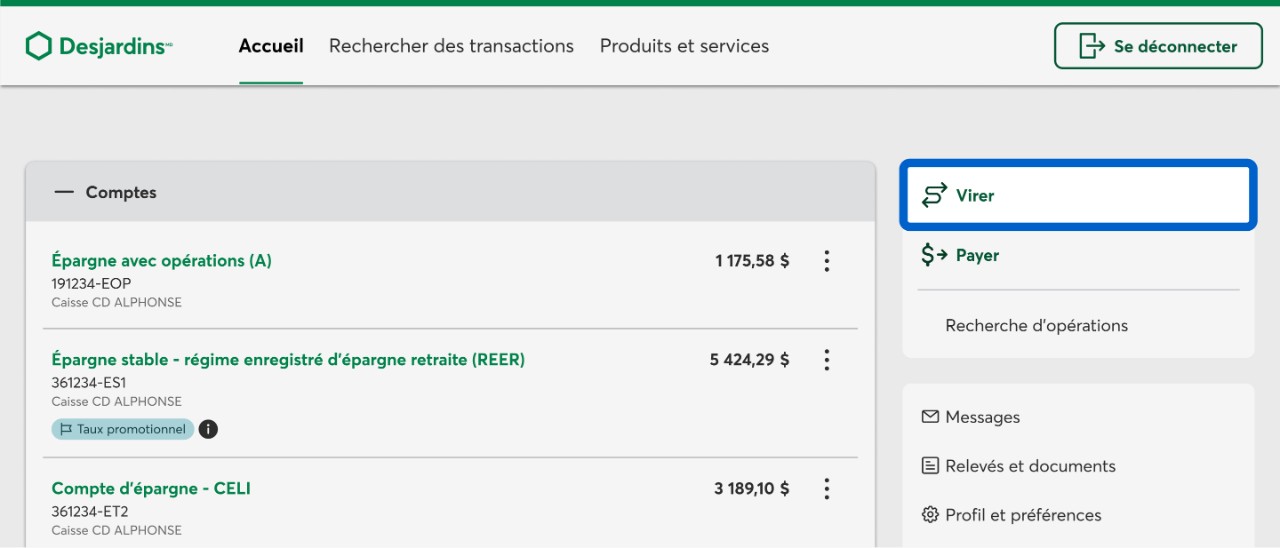The image size is (1280, 548).
Task: Click the Profil et préférences gear icon
Action: [x=930, y=515]
